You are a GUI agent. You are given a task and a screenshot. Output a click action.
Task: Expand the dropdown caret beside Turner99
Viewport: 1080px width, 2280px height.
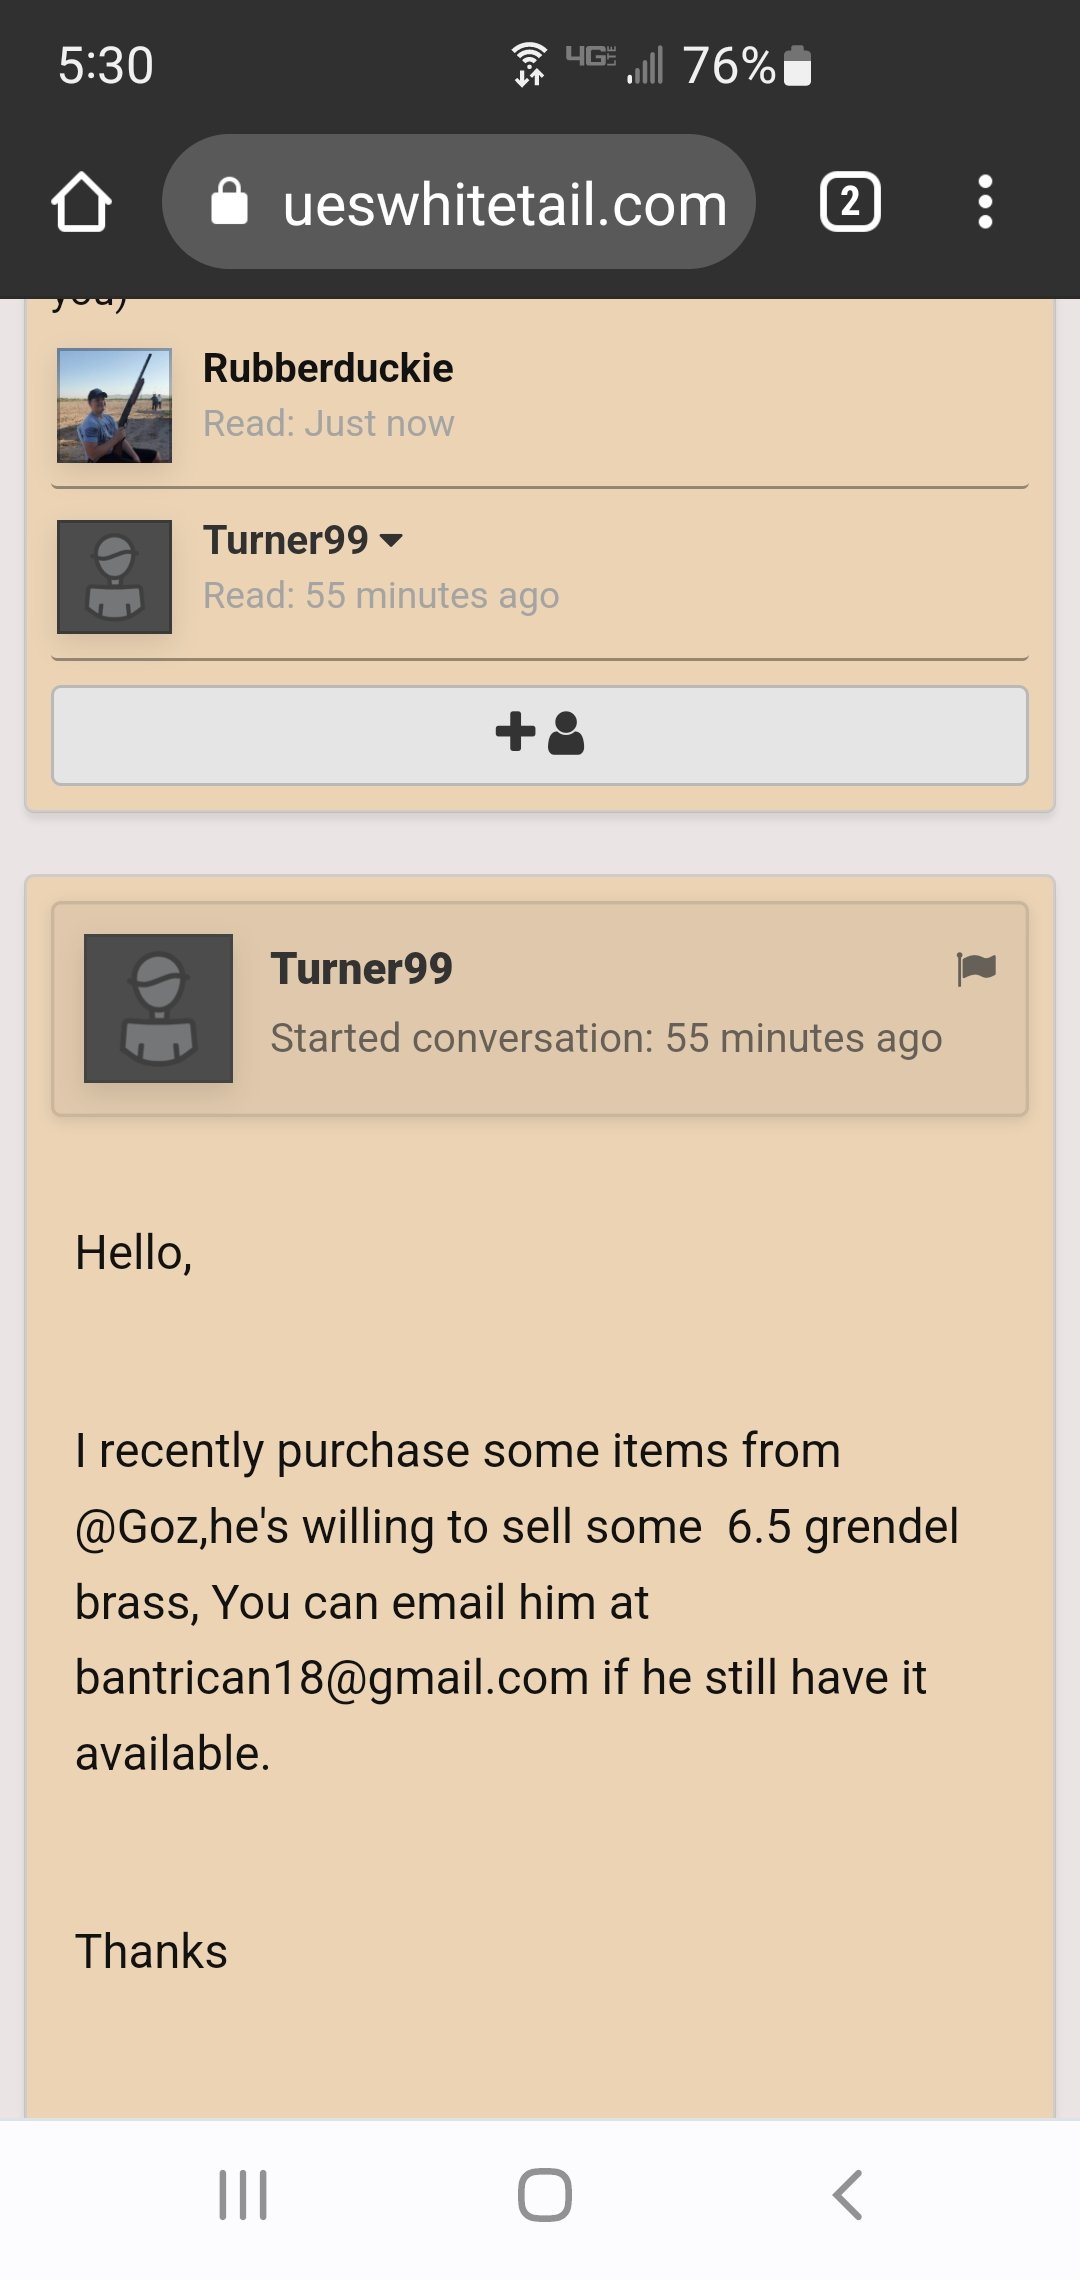[392, 541]
